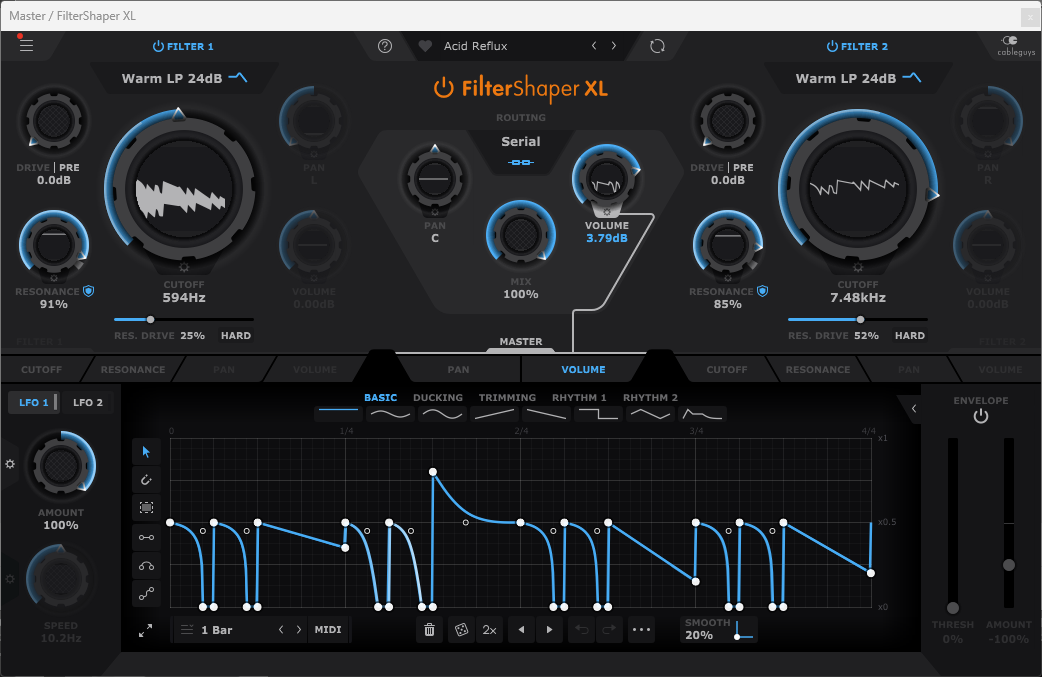Switch to the LFO 2 tab
This screenshot has height=677, width=1042.
click(88, 403)
